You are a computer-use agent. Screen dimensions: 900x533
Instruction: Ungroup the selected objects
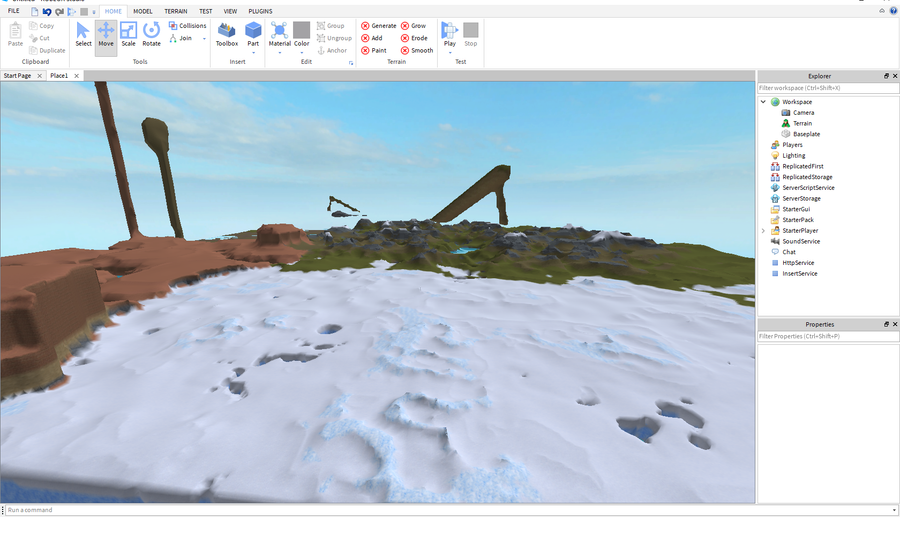point(334,38)
